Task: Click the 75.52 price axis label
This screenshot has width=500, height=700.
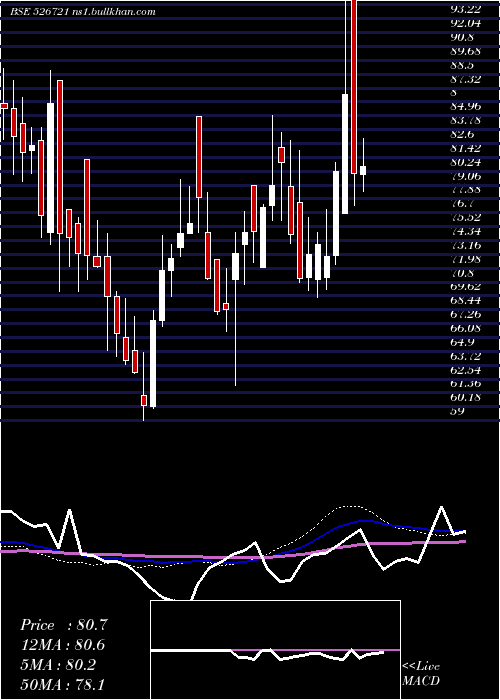Action: click(466, 217)
